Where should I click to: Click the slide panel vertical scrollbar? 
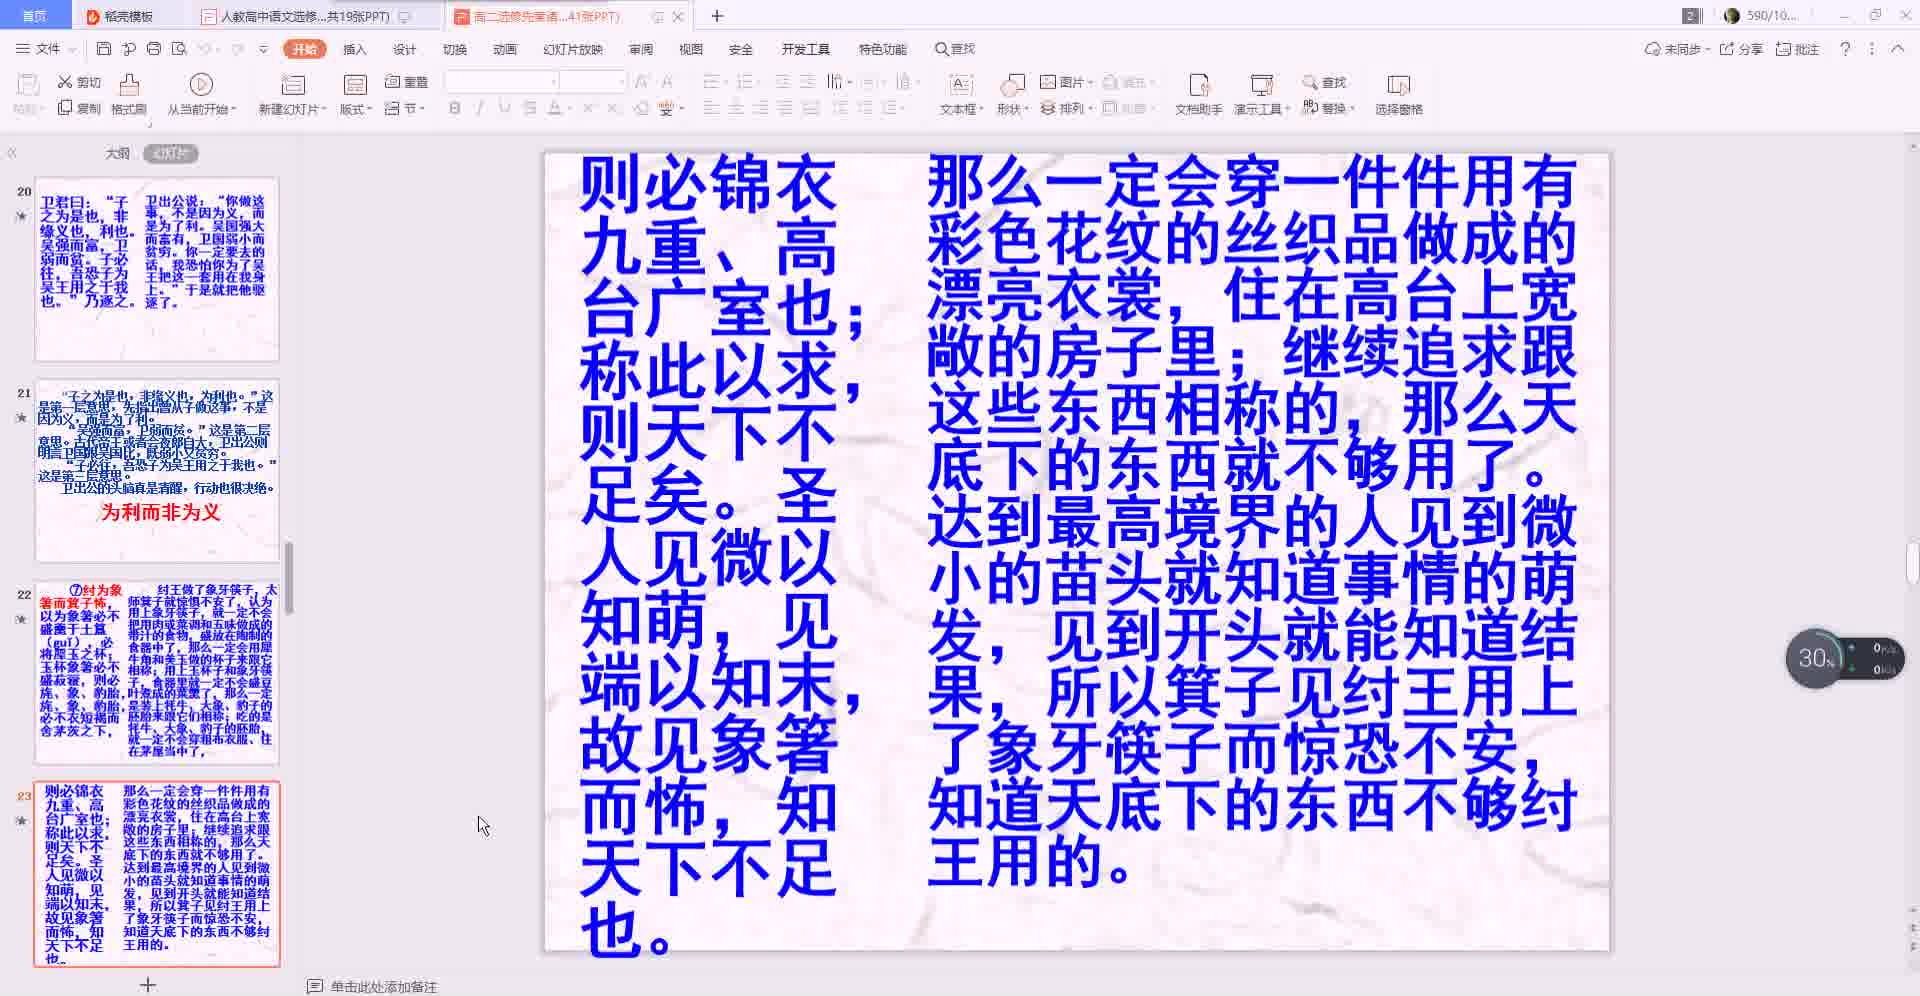289,578
